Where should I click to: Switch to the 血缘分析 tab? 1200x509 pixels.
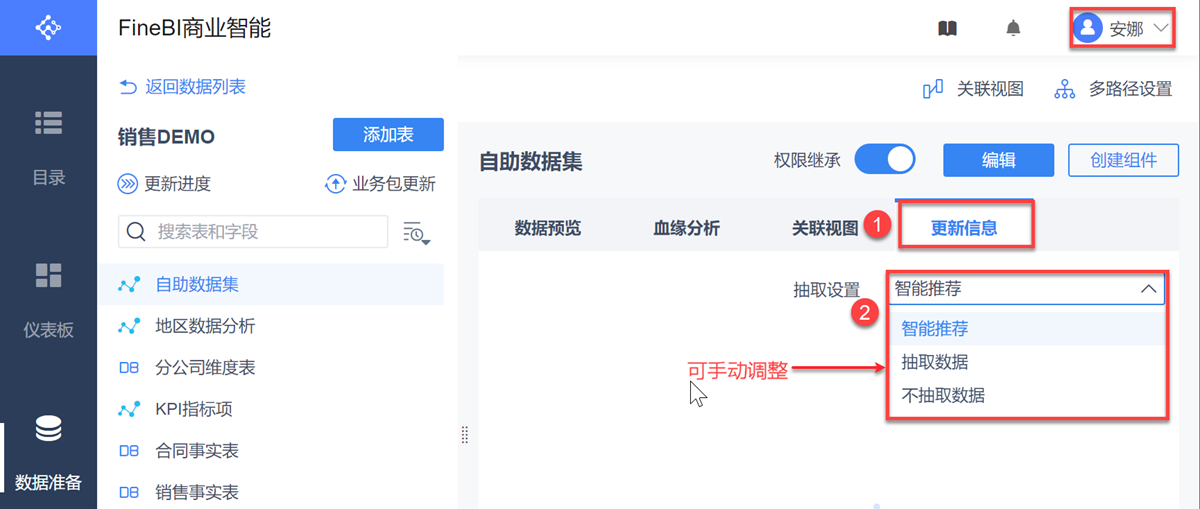click(x=686, y=228)
